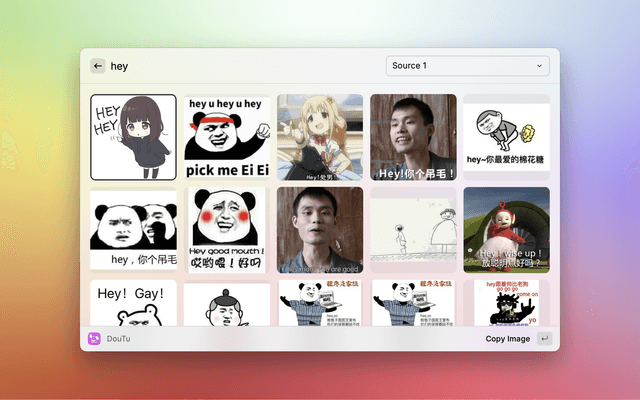Choose the 'Hey! Gay!' bear meme

133,303
